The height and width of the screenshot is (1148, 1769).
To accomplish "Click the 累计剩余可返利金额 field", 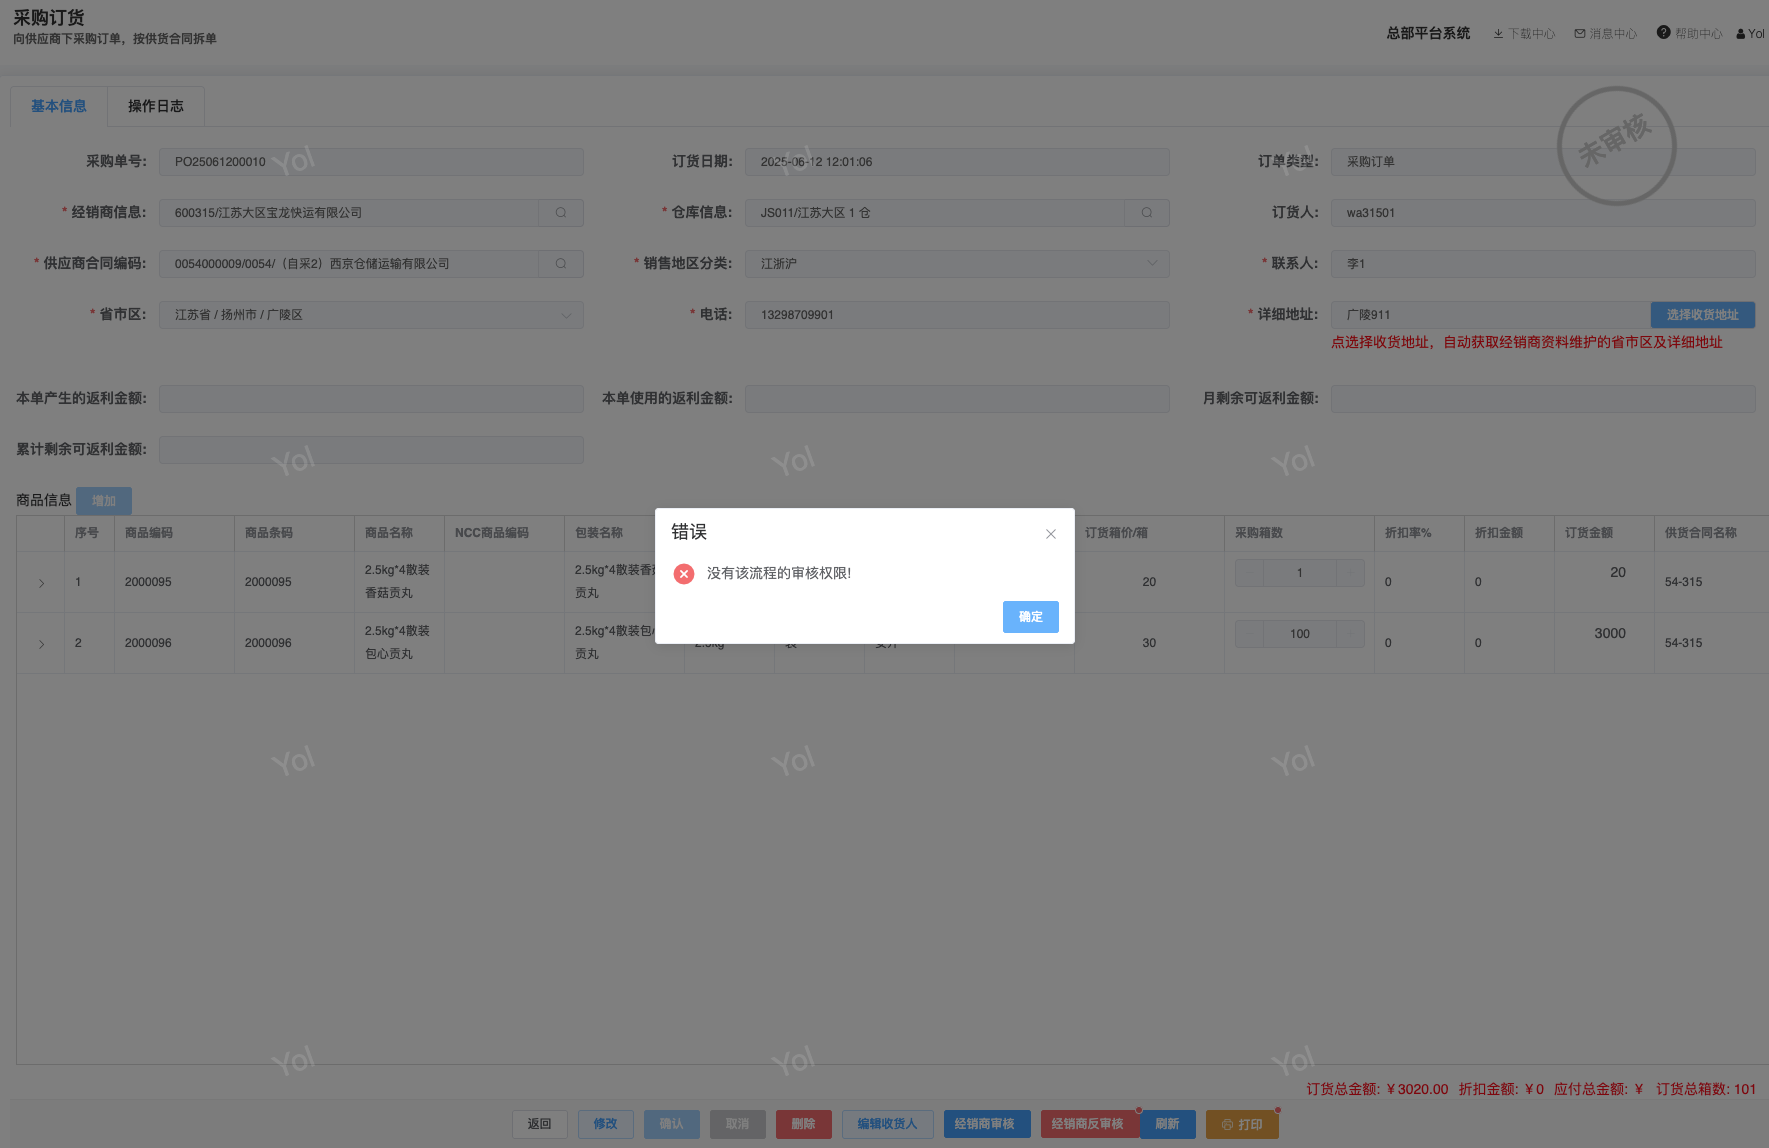I will [371, 450].
